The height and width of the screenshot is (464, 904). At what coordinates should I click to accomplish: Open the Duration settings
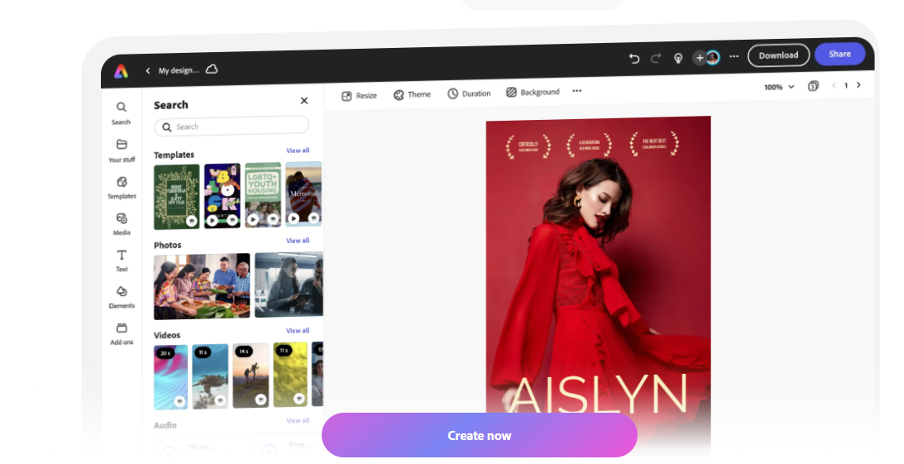pyautogui.click(x=469, y=93)
